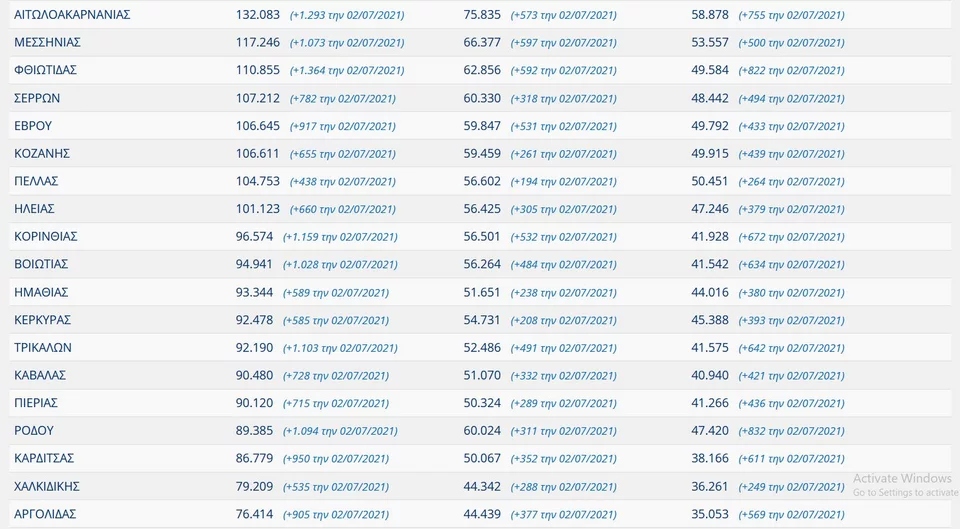960x529 pixels.
Task: Select the ΣΕΡΡΩΝ region name
Action: [37, 98]
